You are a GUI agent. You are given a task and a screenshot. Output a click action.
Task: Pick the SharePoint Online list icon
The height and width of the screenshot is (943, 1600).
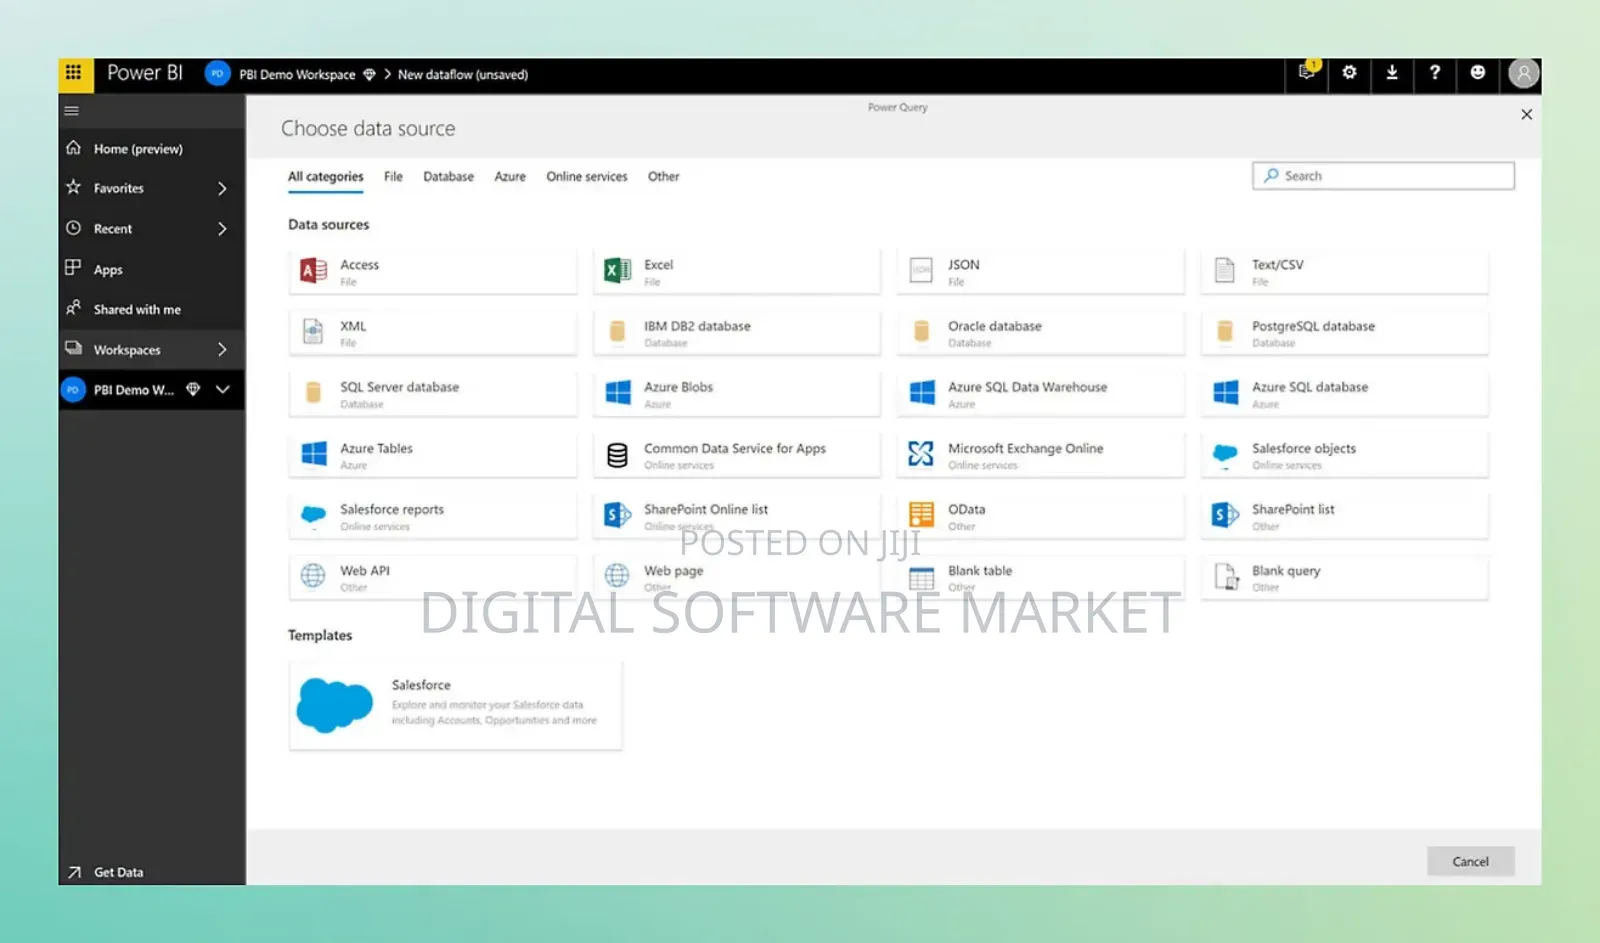point(618,515)
